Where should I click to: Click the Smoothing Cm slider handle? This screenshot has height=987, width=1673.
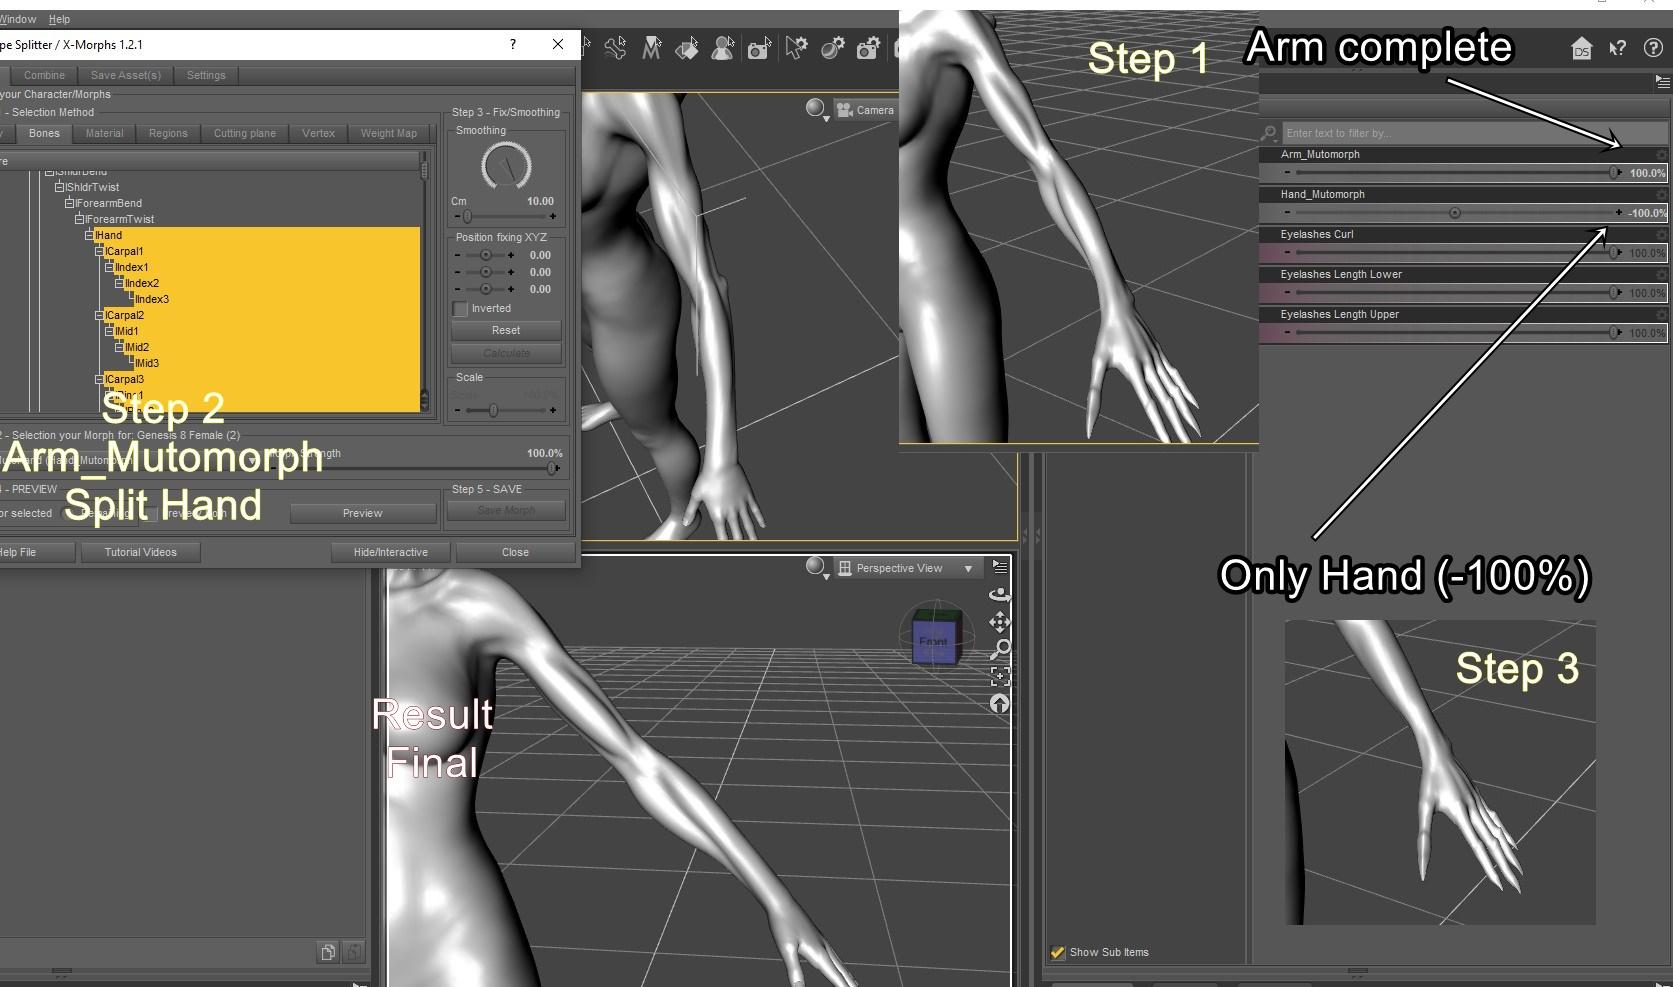pyautogui.click(x=467, y=216)
